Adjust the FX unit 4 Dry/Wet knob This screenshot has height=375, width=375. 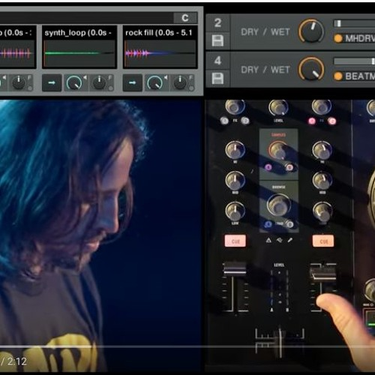(311, 69)
